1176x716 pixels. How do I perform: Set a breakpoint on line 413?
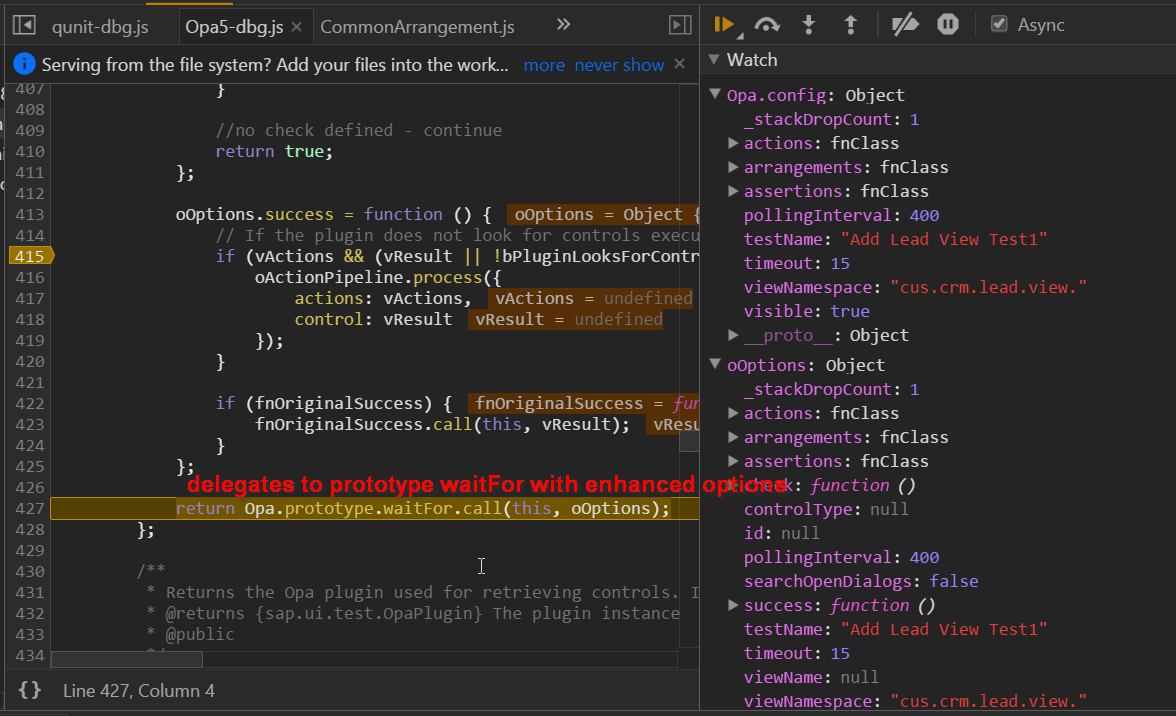pos(30,214)
